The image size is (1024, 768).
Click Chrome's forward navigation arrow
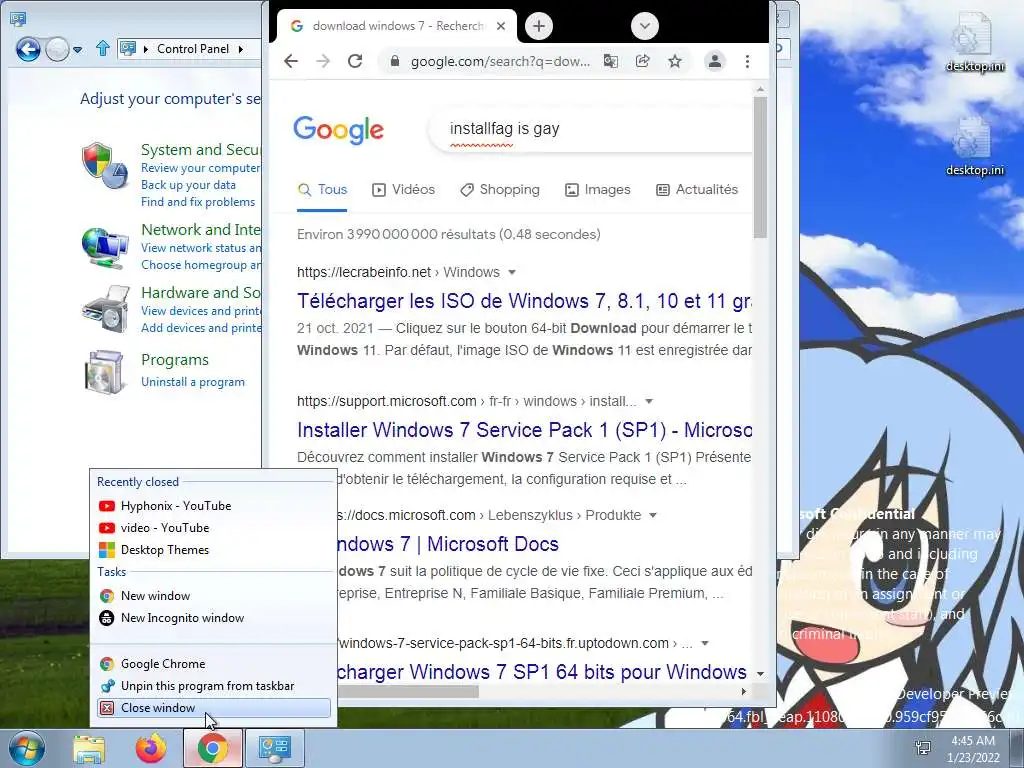click(x=323, y=61)
